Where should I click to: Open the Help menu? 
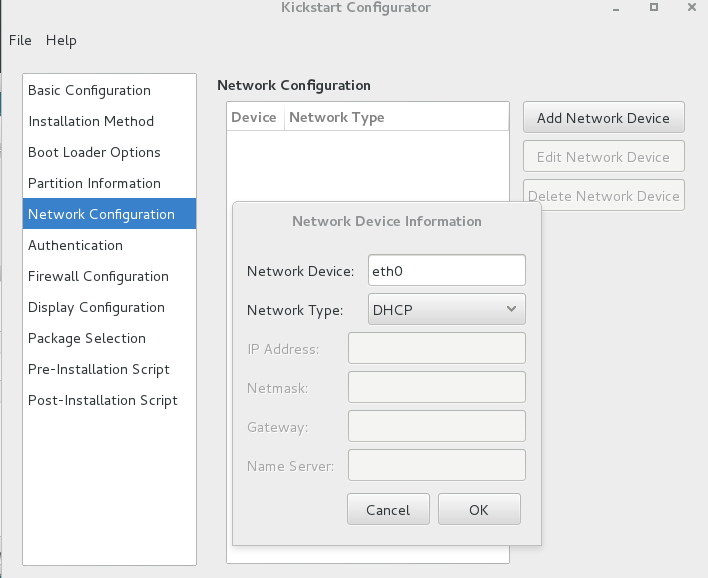61,40
